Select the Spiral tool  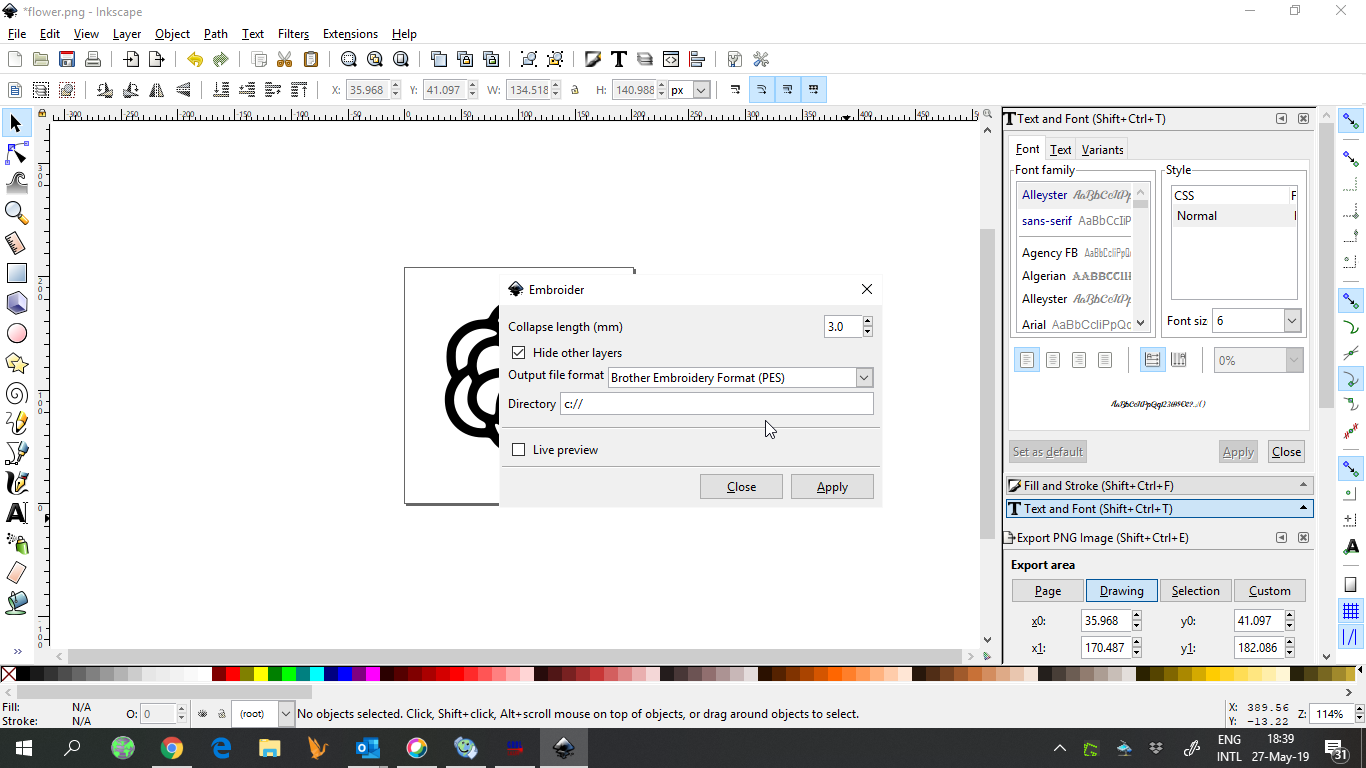point(16,393)
